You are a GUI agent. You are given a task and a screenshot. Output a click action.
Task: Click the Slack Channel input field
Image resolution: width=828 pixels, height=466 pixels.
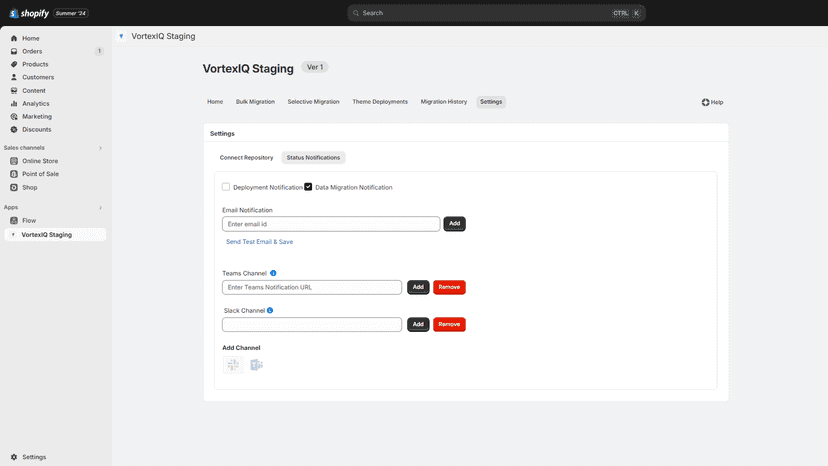tap(312, 324)
